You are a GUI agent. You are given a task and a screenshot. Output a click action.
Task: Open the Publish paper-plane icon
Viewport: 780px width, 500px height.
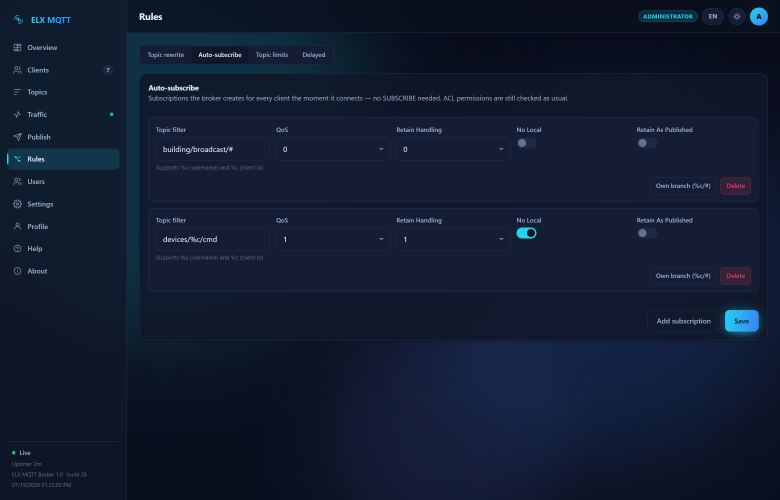pos(17,137)
